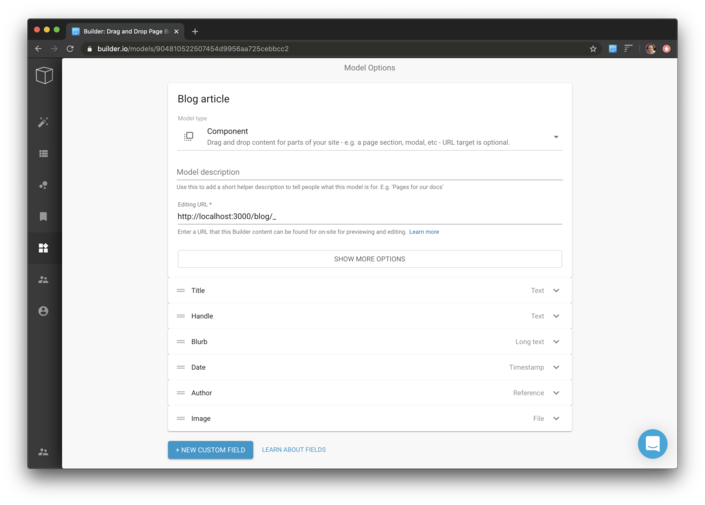Click the Long text type label
705x505 pixels.
click(x=530, y=342)
